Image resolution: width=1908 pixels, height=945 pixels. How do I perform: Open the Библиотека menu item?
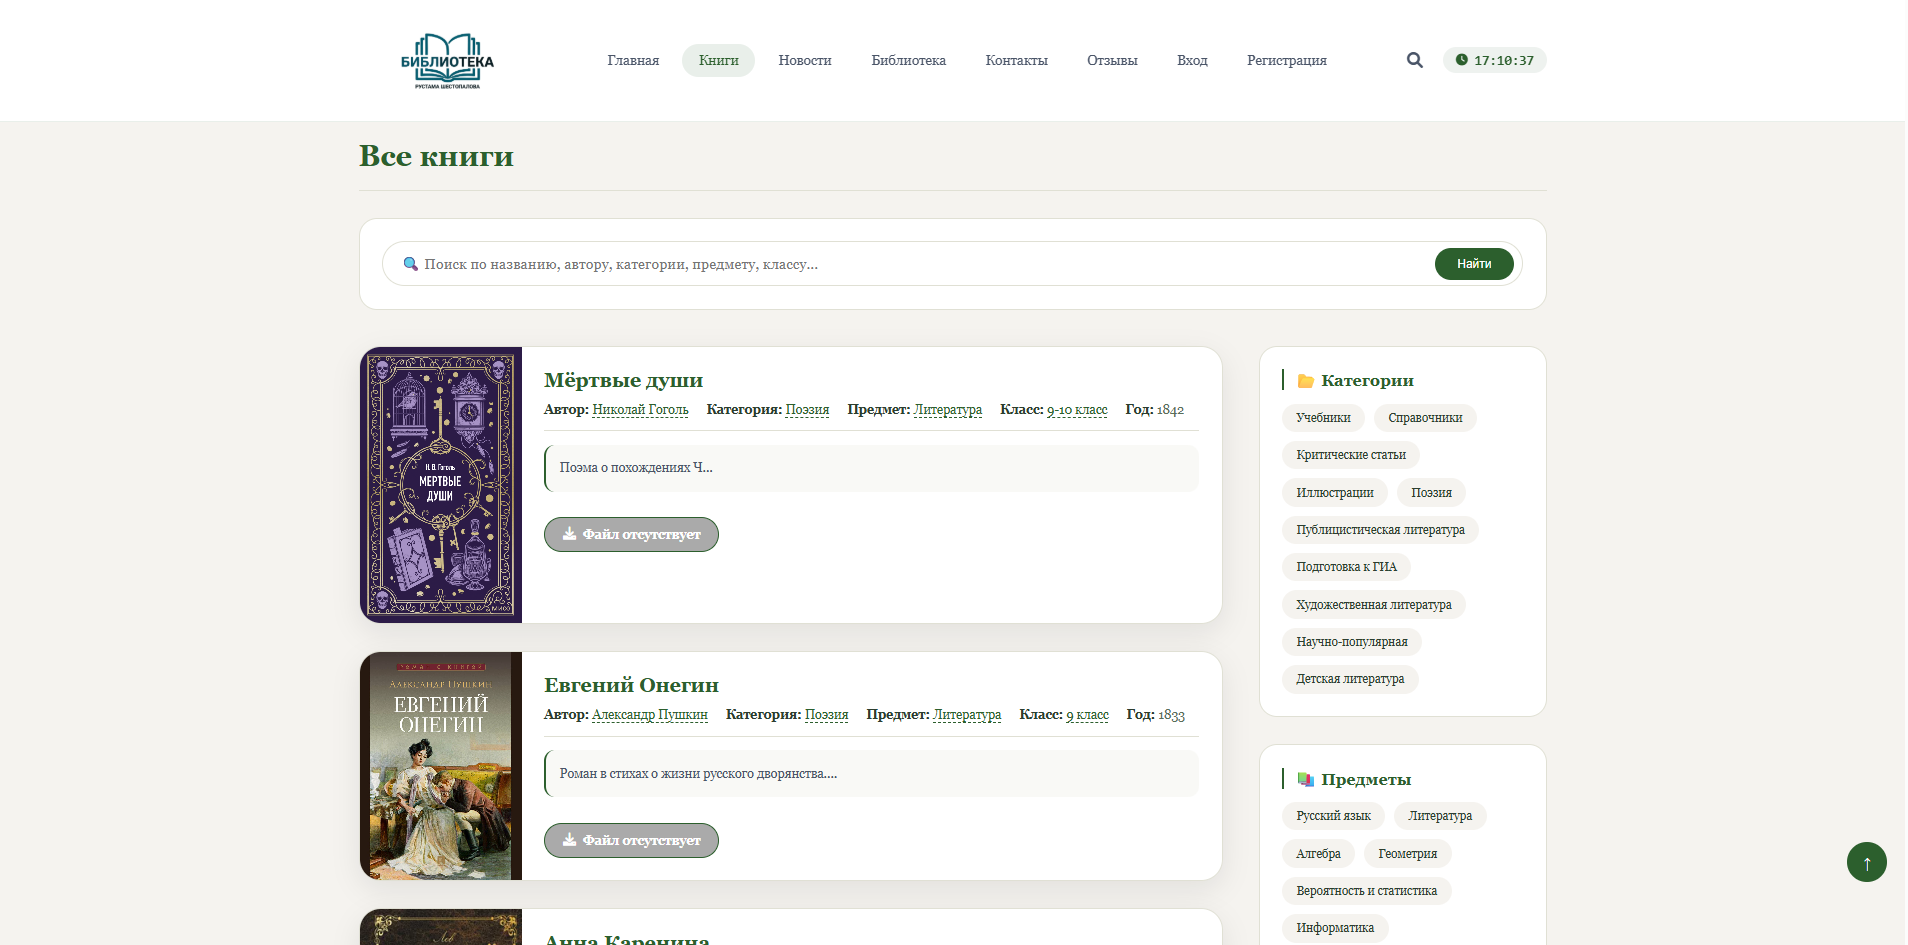point(908,61)
